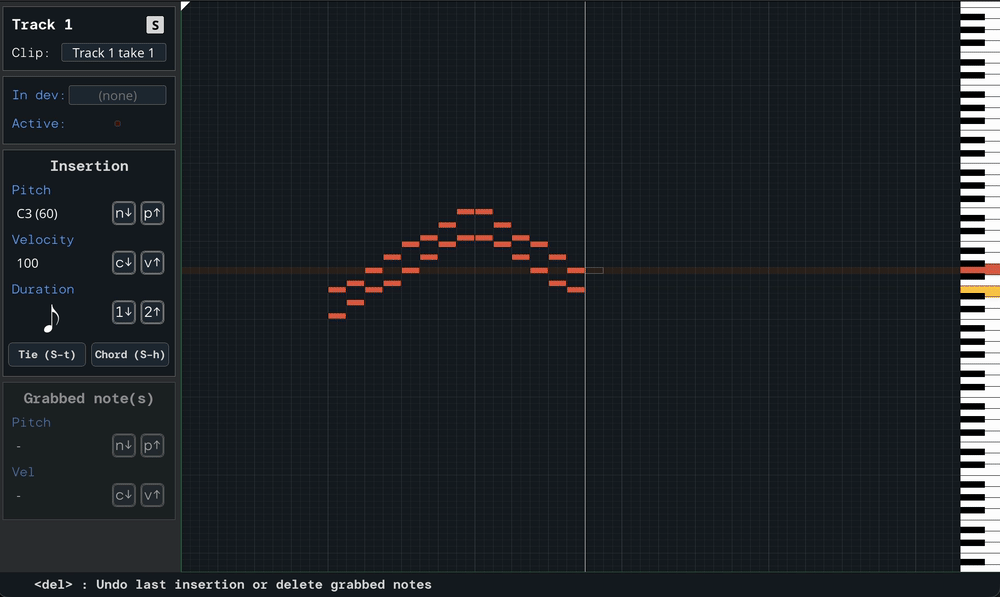Click the white corner marker at grid top-left
The image size is (1000, 597).
[185, 6]
